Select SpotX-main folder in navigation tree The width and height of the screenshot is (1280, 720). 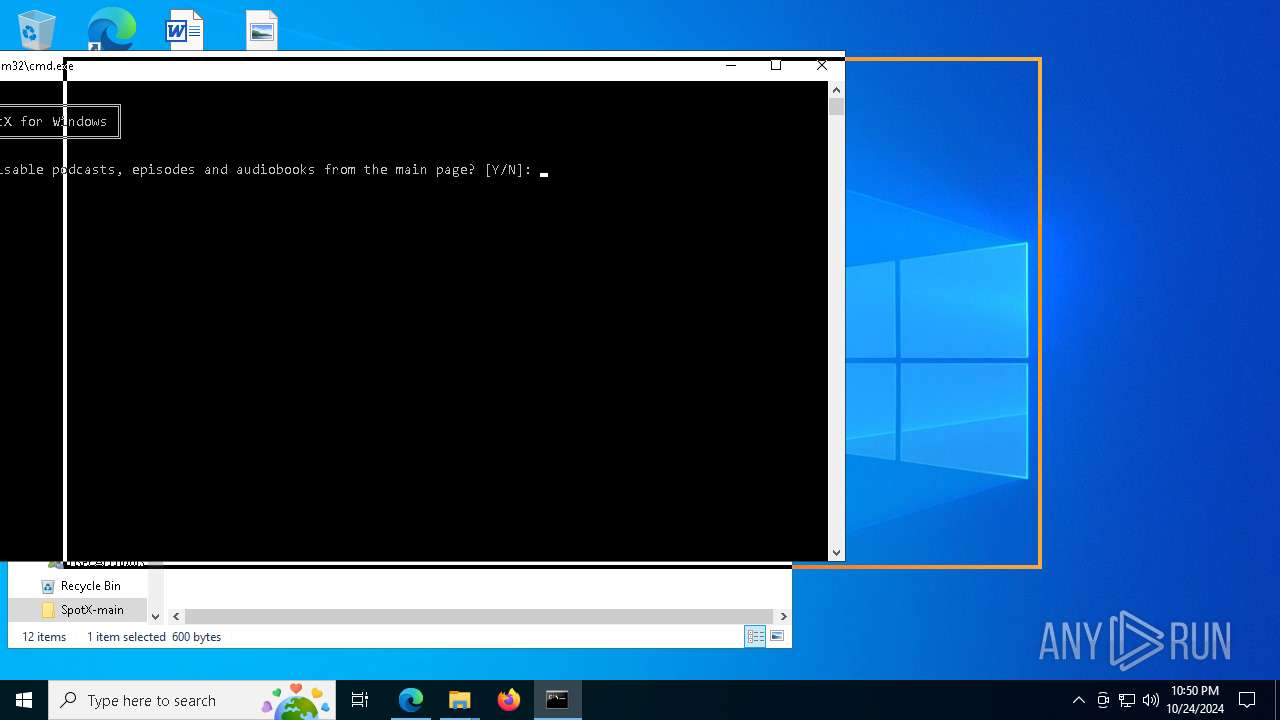pos(92,610)
